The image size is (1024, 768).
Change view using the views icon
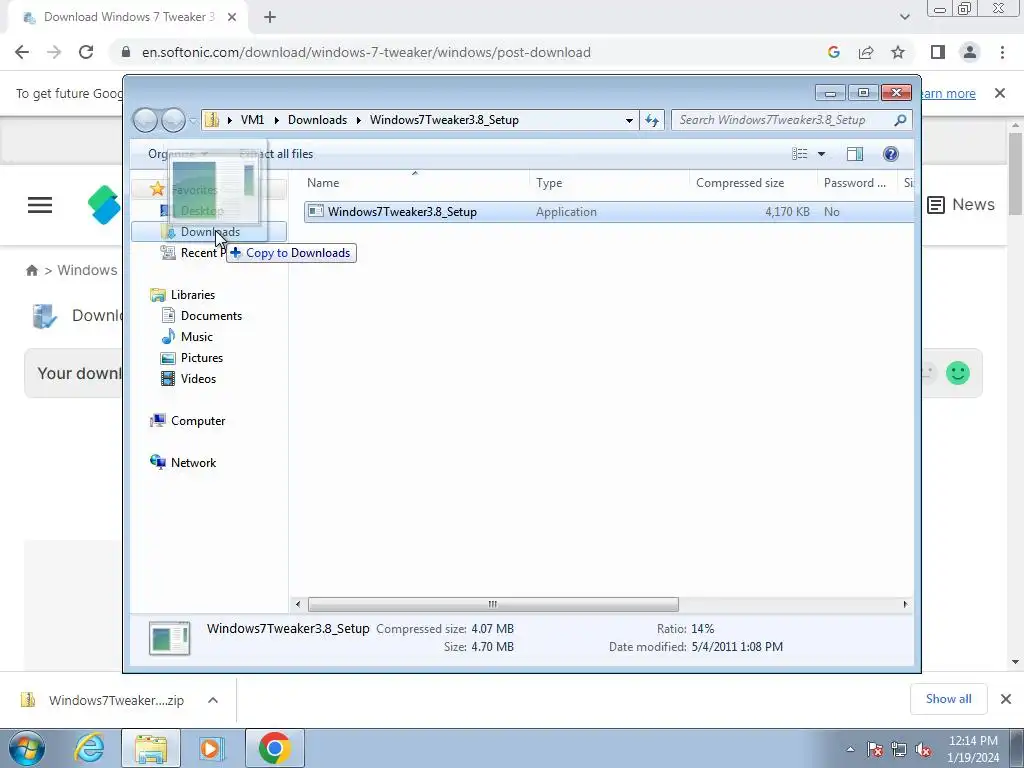(799, 154)
